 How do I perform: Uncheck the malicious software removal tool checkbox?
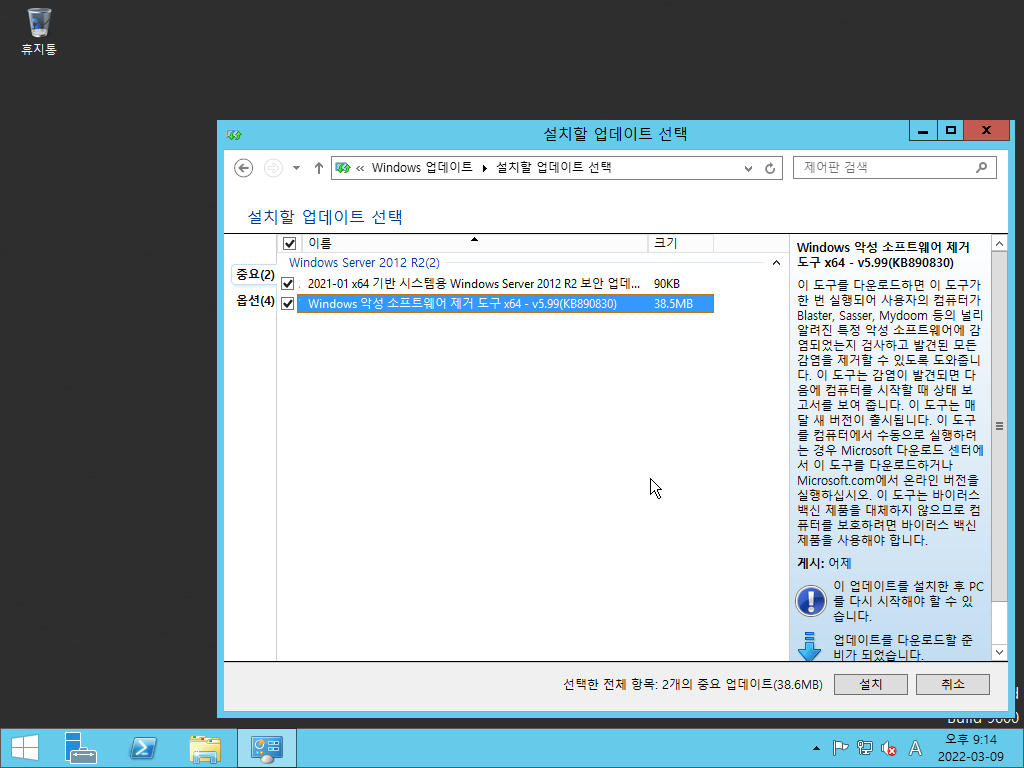coord(287,304)
